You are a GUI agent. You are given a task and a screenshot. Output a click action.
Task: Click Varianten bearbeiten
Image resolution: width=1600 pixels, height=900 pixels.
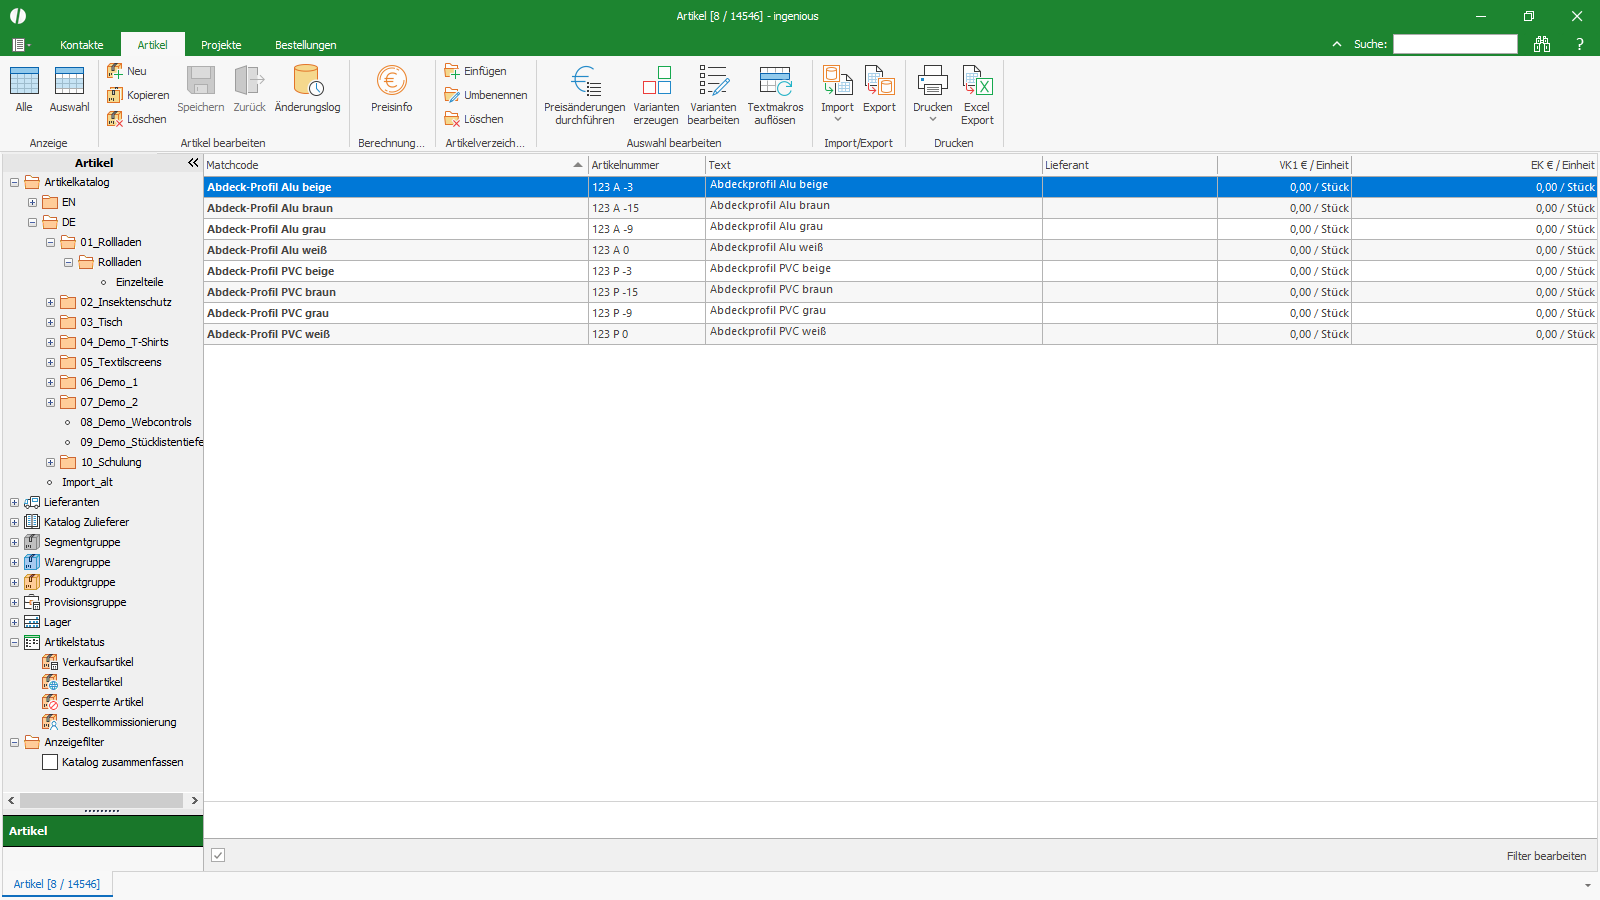pyautogui.click(x=713, y=96)
